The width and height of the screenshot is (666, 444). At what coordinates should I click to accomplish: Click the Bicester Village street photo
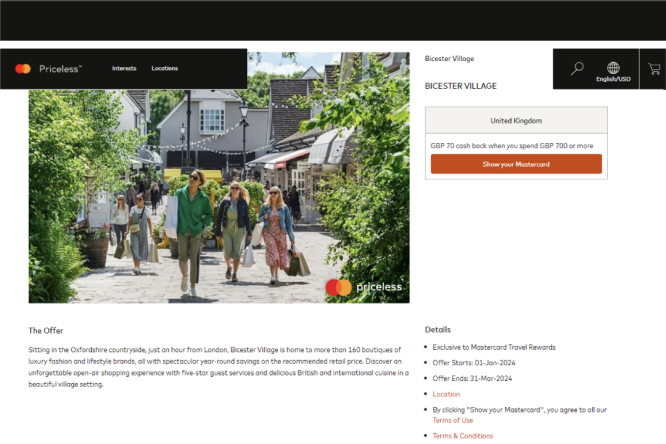point(219,178)
